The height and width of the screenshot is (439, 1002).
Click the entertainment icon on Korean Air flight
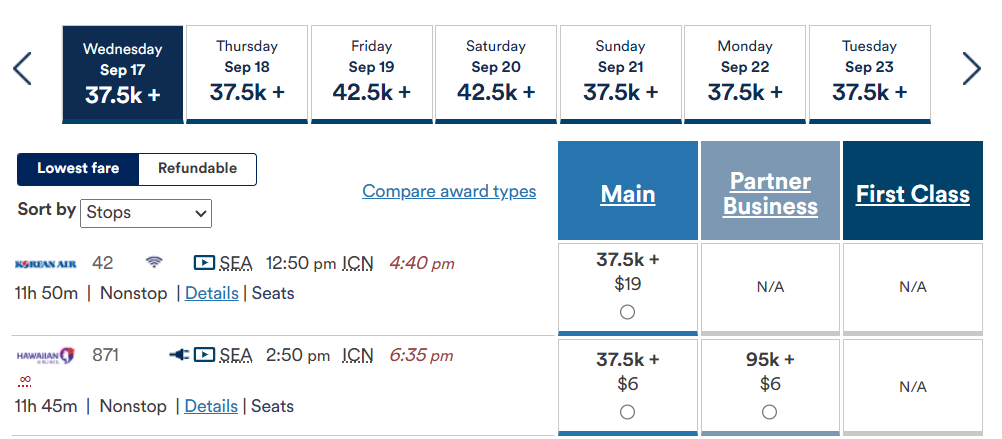tap(204, 263)
